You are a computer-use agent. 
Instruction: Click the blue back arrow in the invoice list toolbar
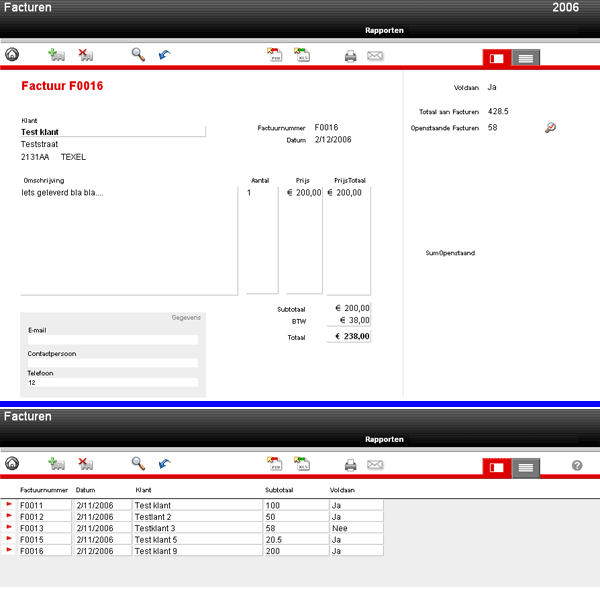click(164, 464)
